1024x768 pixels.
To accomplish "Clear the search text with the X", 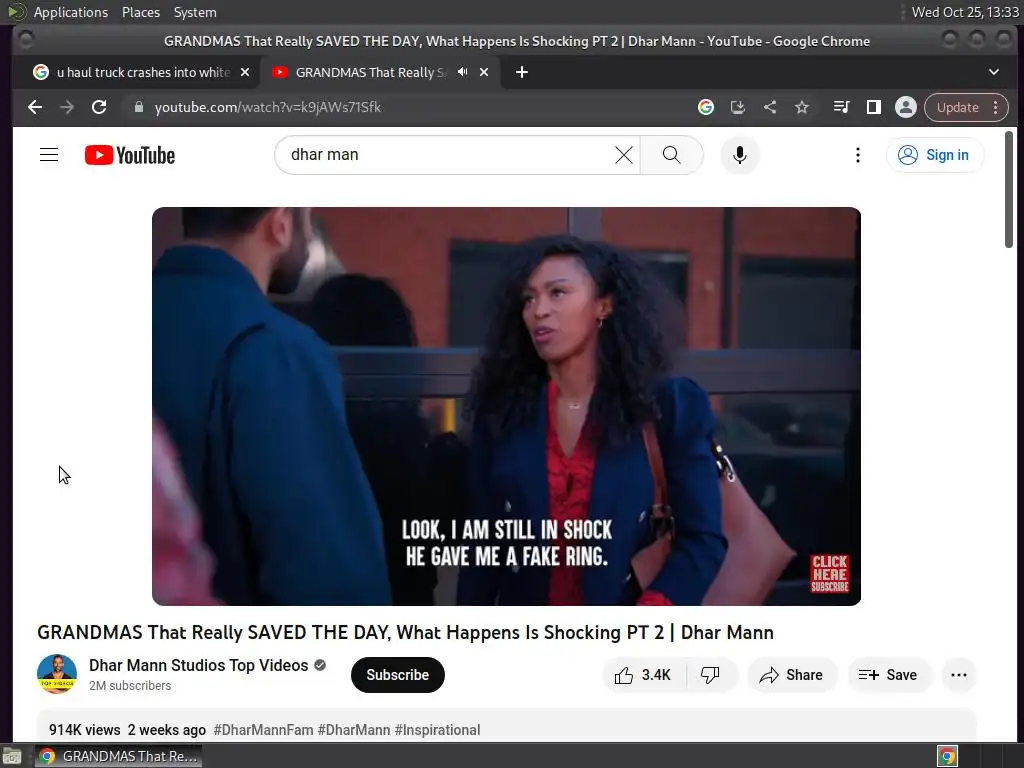I will pos(624,155).
